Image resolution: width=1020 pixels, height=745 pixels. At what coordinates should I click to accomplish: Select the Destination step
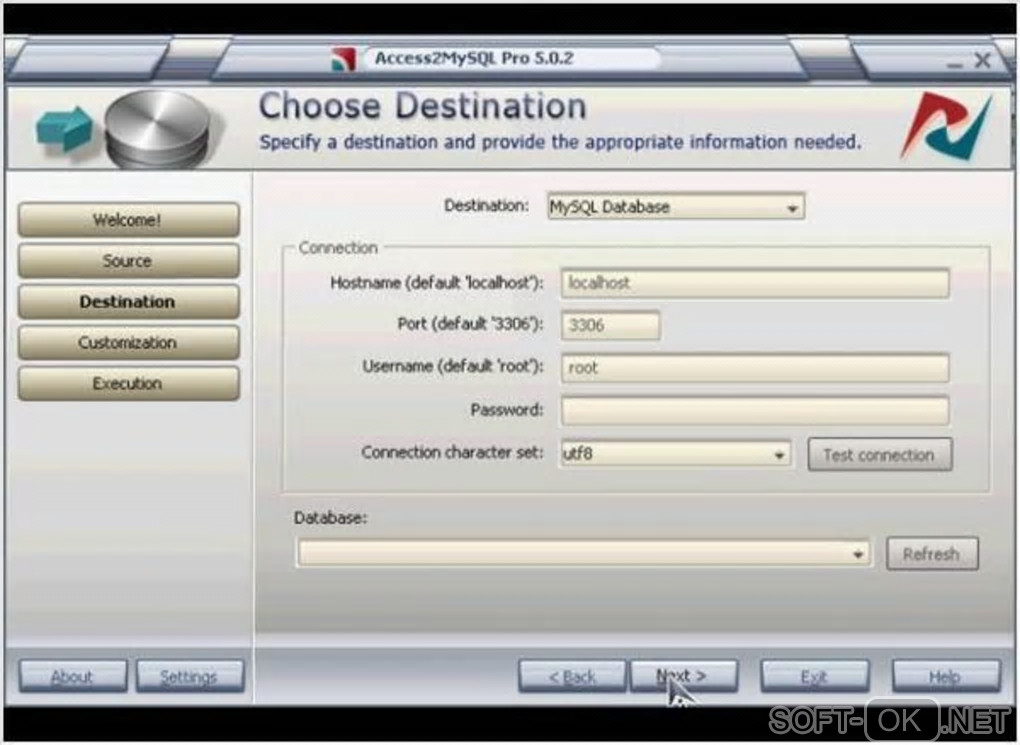click(x=128, y=302)
